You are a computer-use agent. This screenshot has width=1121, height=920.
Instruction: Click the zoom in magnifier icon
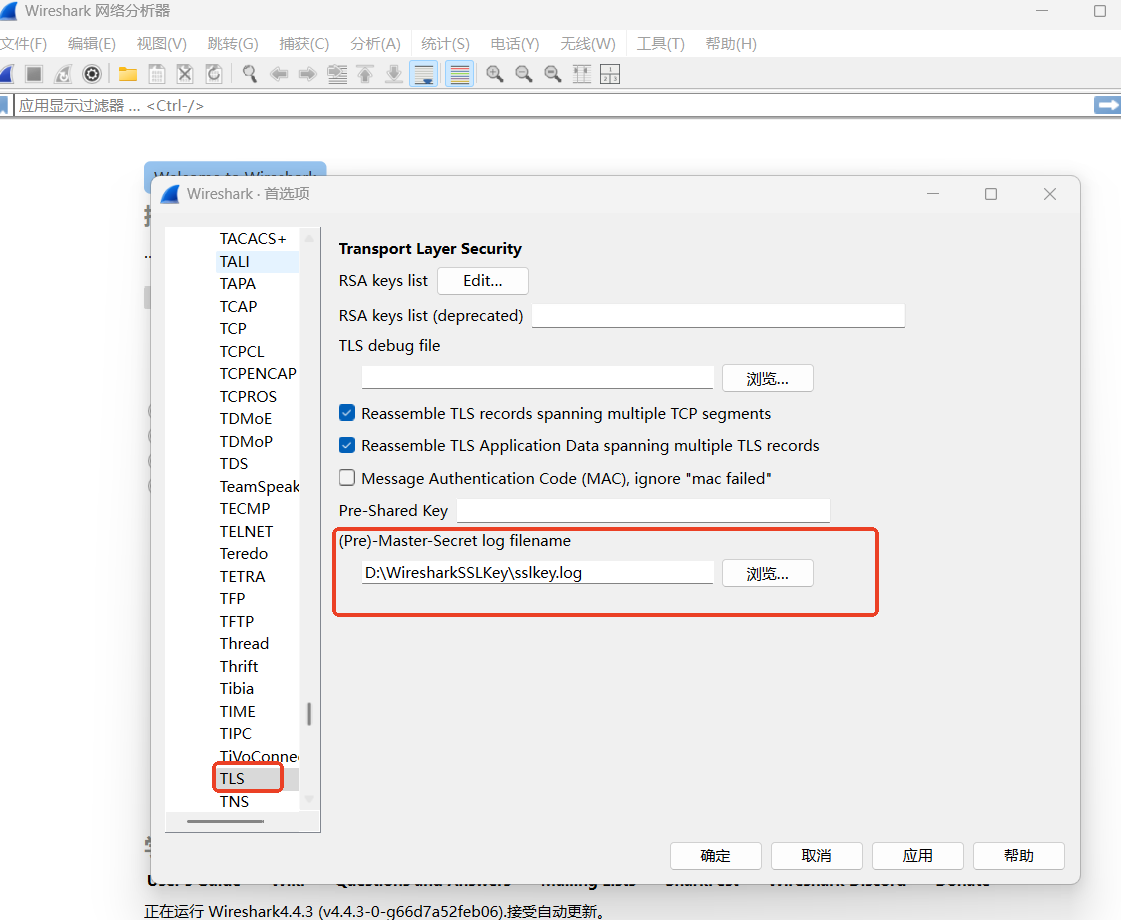495,74
